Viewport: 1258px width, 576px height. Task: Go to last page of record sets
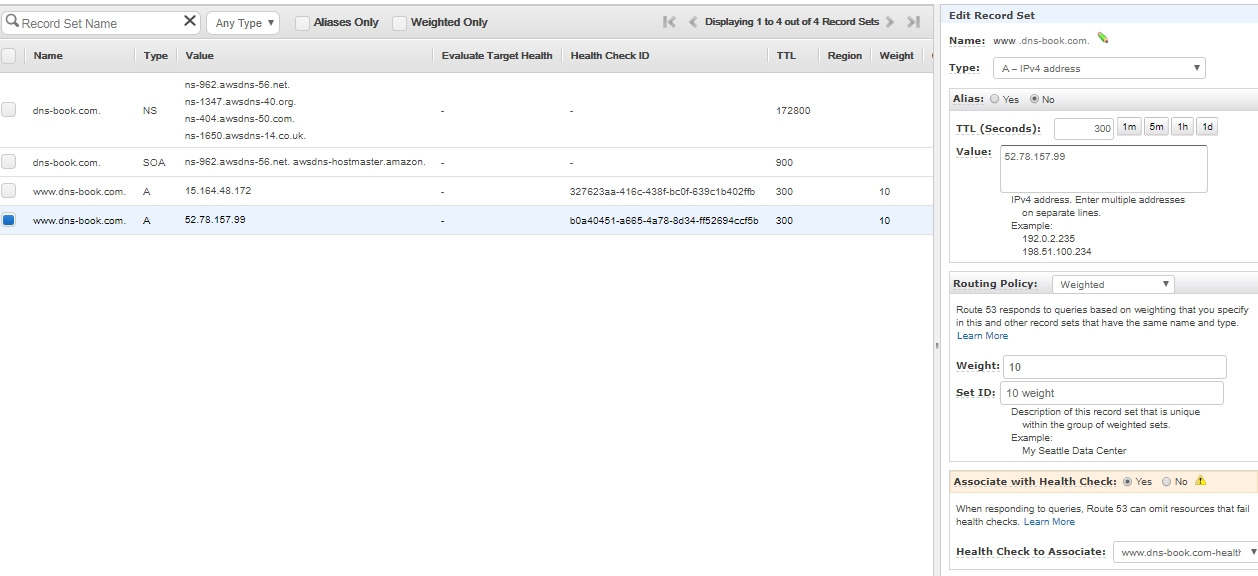coord(913,22)
